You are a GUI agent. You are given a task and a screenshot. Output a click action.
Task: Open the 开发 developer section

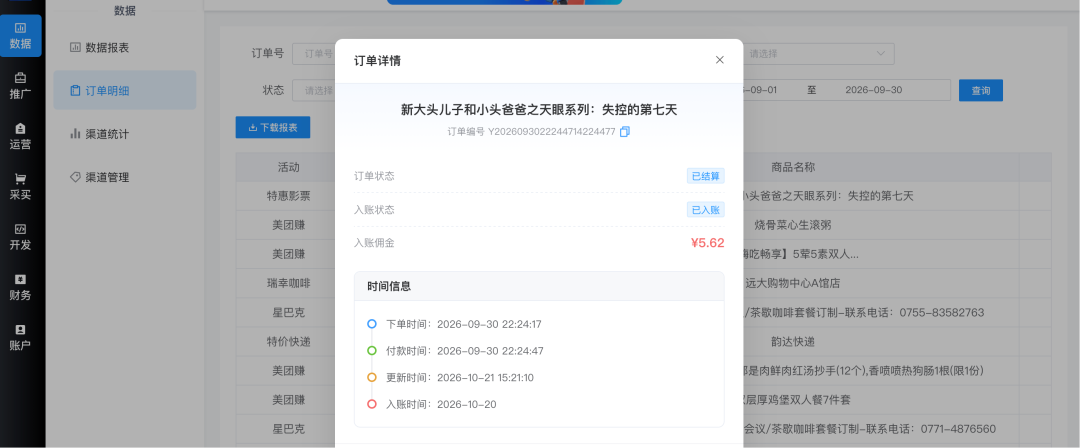coord(20,236)
